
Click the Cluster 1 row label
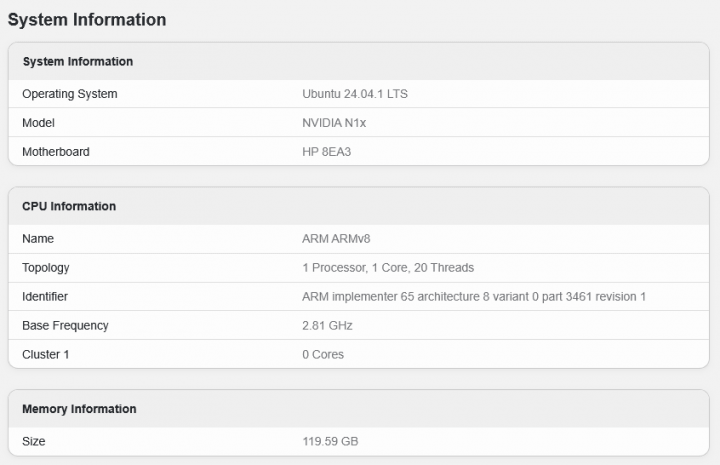coord(45,354)
